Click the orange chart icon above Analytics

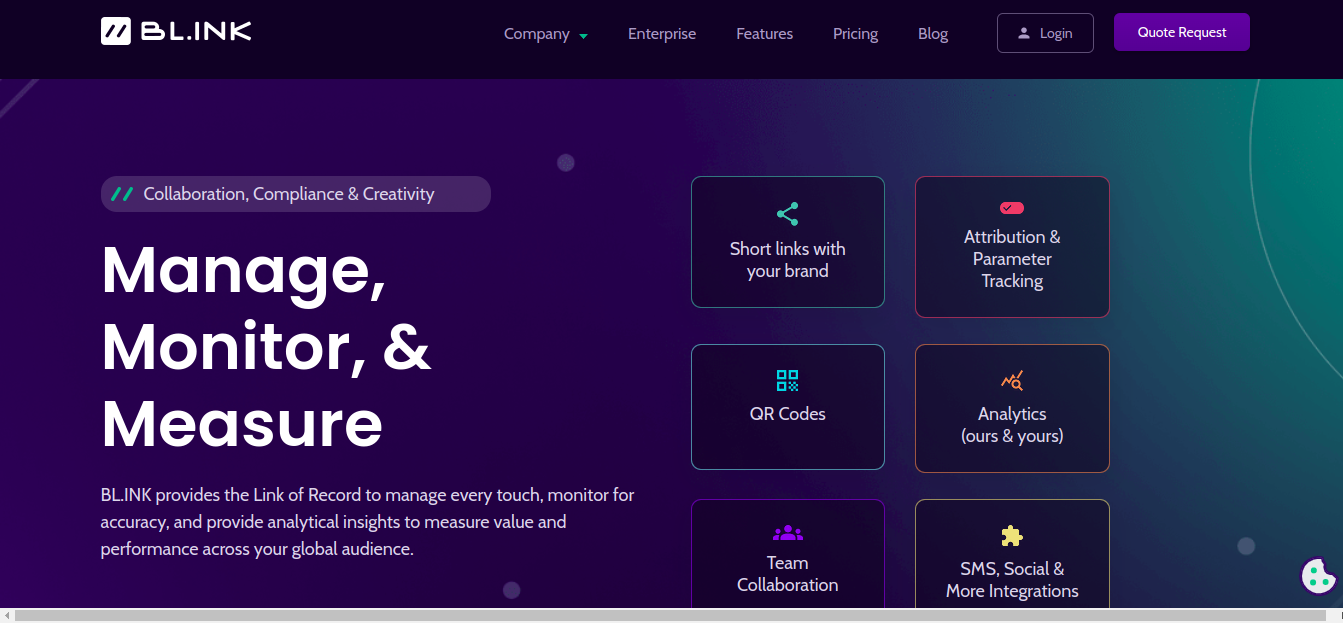point(1012,380)
